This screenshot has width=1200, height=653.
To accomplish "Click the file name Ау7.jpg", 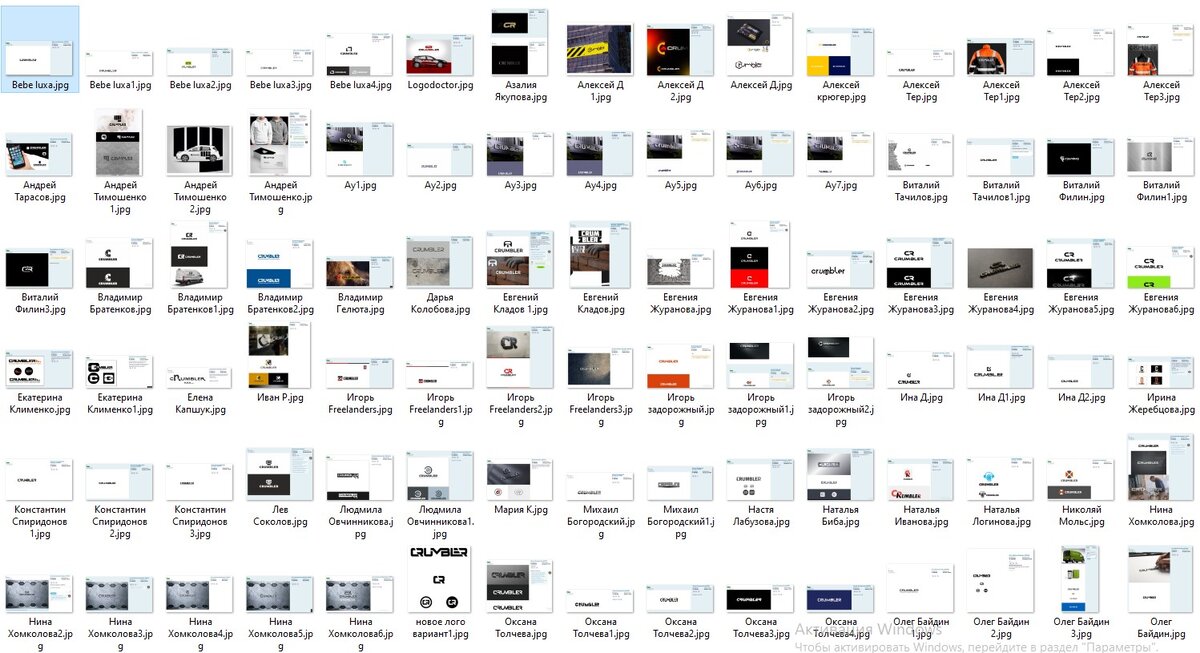I will 841,186.
